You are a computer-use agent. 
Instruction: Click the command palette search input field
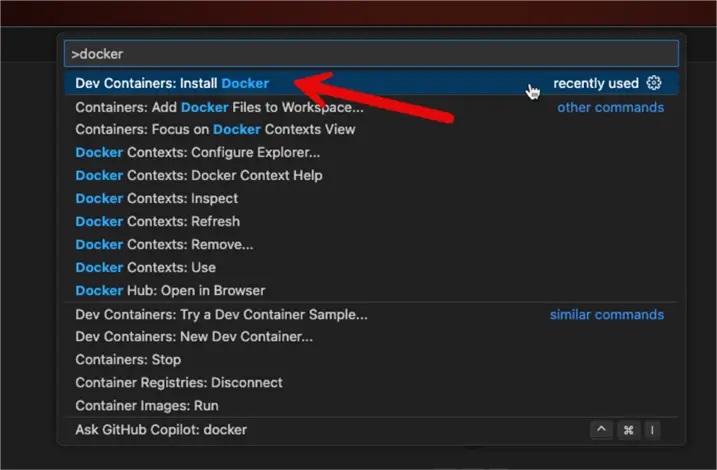tap(371, 53)
